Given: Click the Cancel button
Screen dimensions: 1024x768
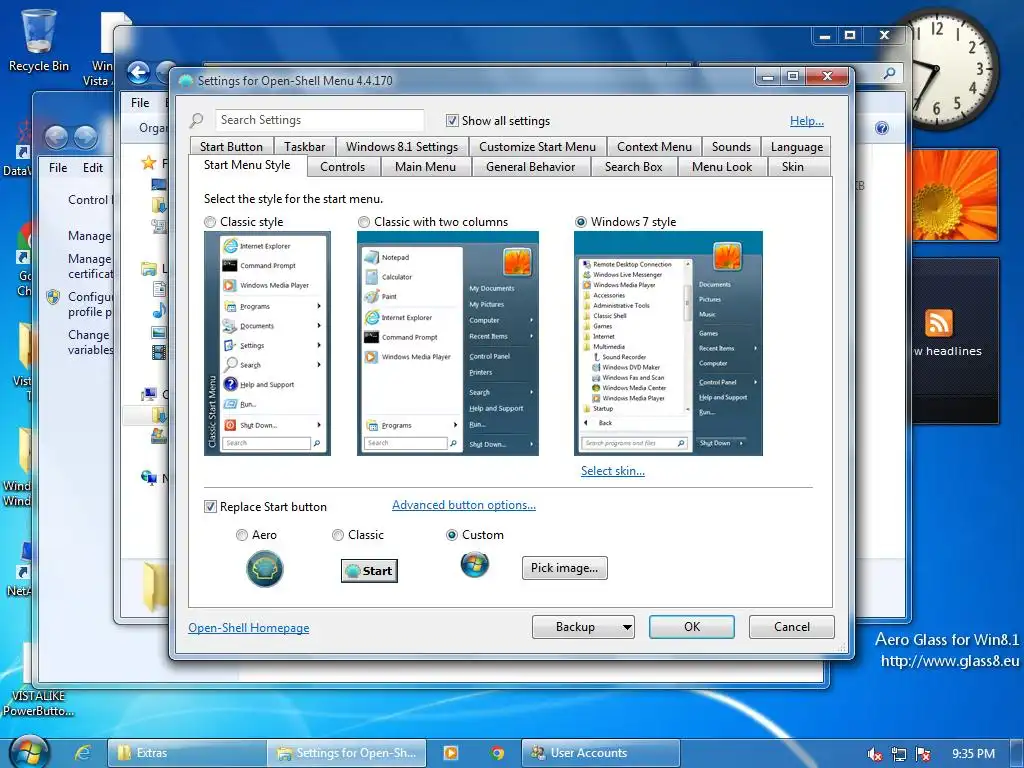Looking at the screenshot, I should 792,627.
